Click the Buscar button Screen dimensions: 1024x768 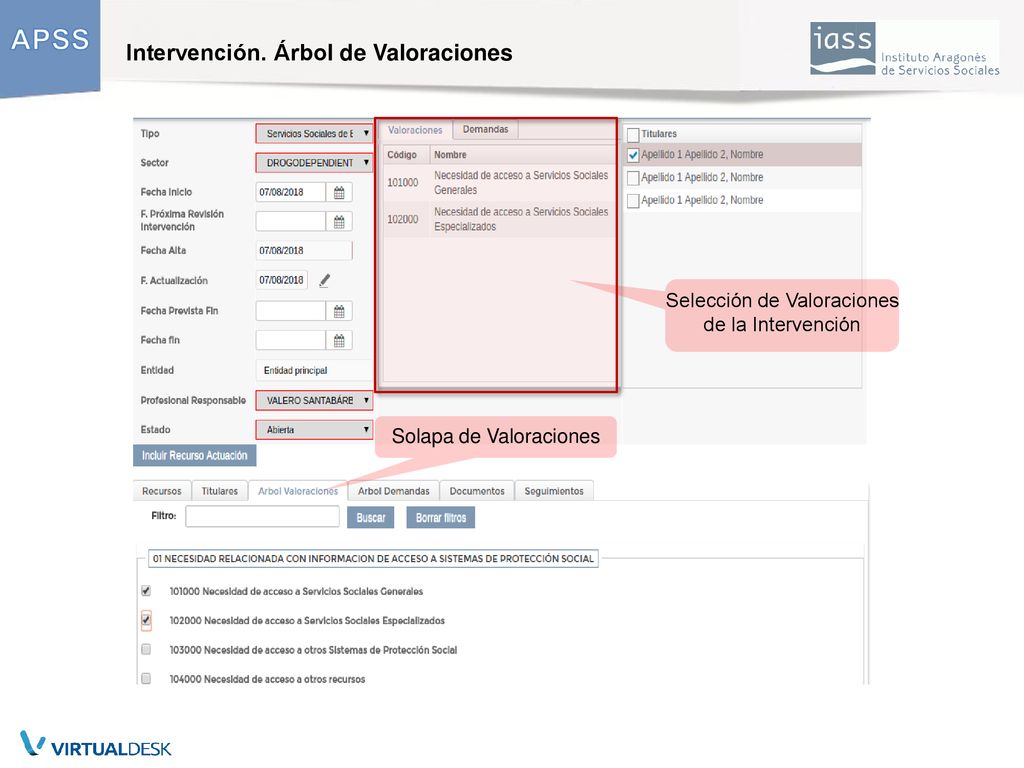(370, 518)
